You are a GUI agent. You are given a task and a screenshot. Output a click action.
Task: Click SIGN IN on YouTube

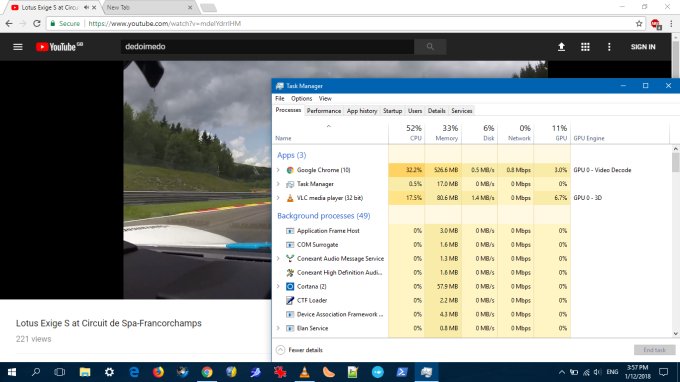(643, 46)
